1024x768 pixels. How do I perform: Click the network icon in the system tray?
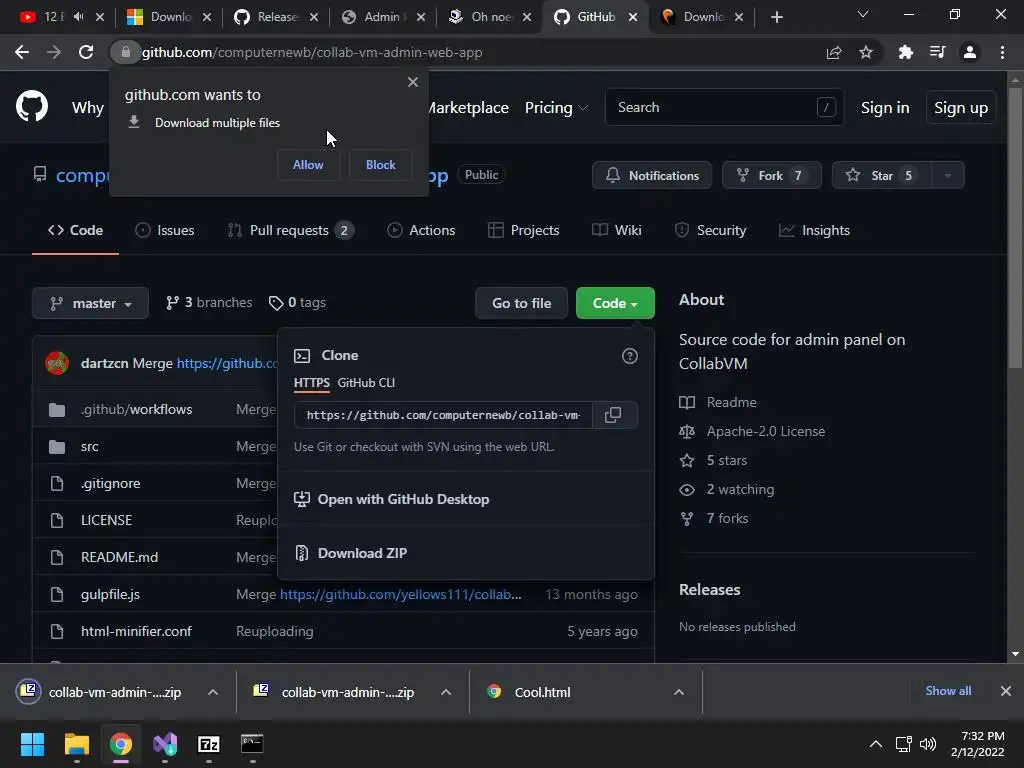click(903, 744)
